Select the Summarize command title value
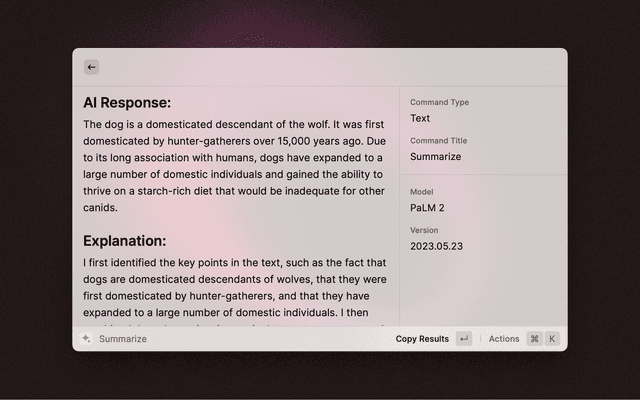Screen dimensions: 640x400 (436, 157)
